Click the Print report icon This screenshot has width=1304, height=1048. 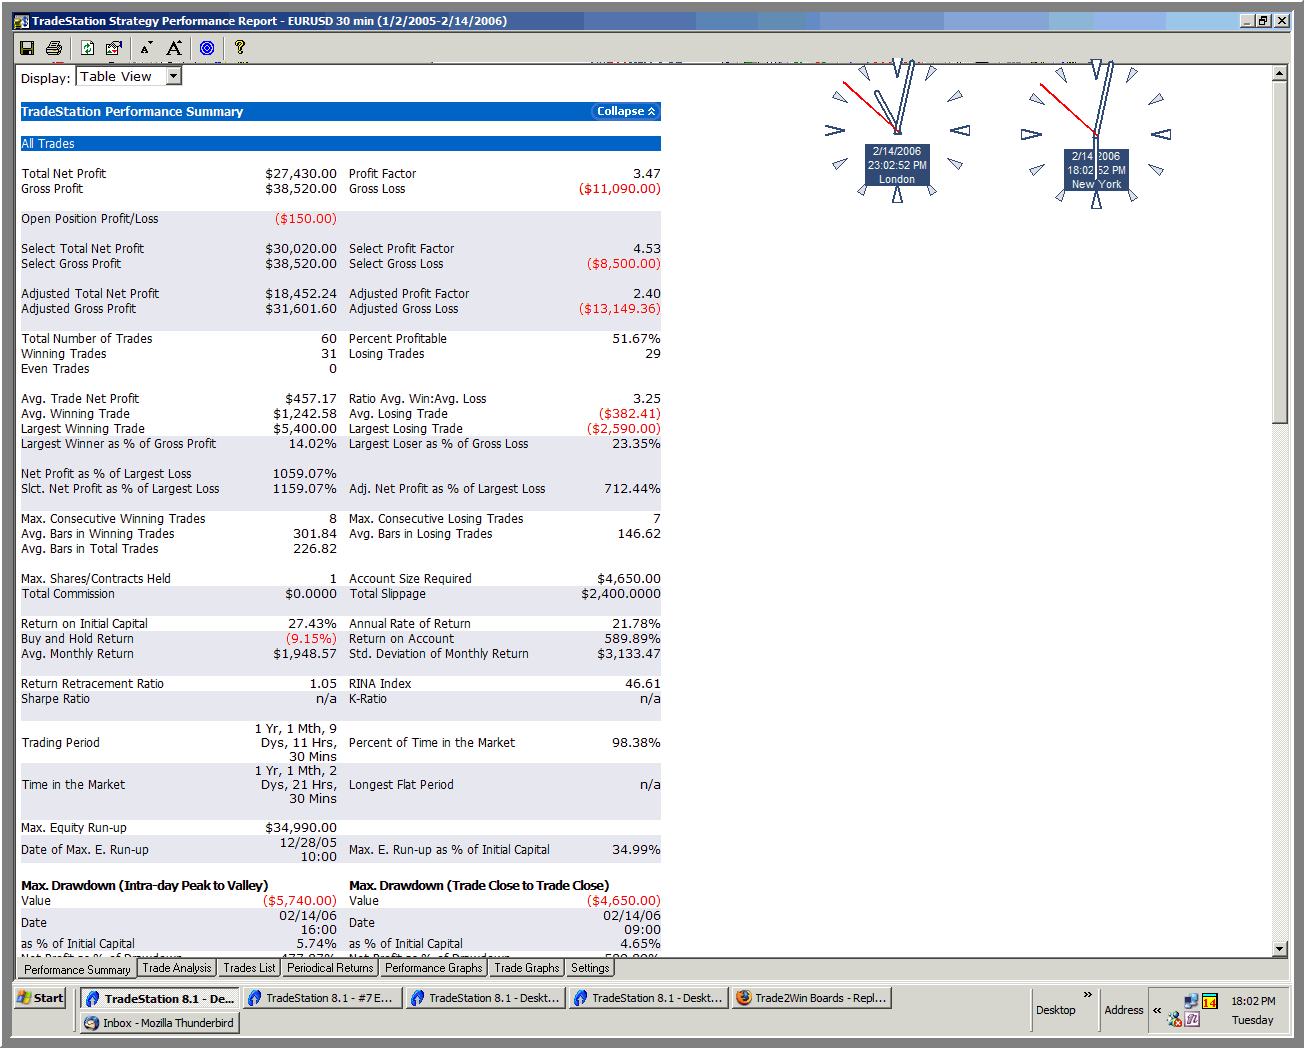click(54, 48)
